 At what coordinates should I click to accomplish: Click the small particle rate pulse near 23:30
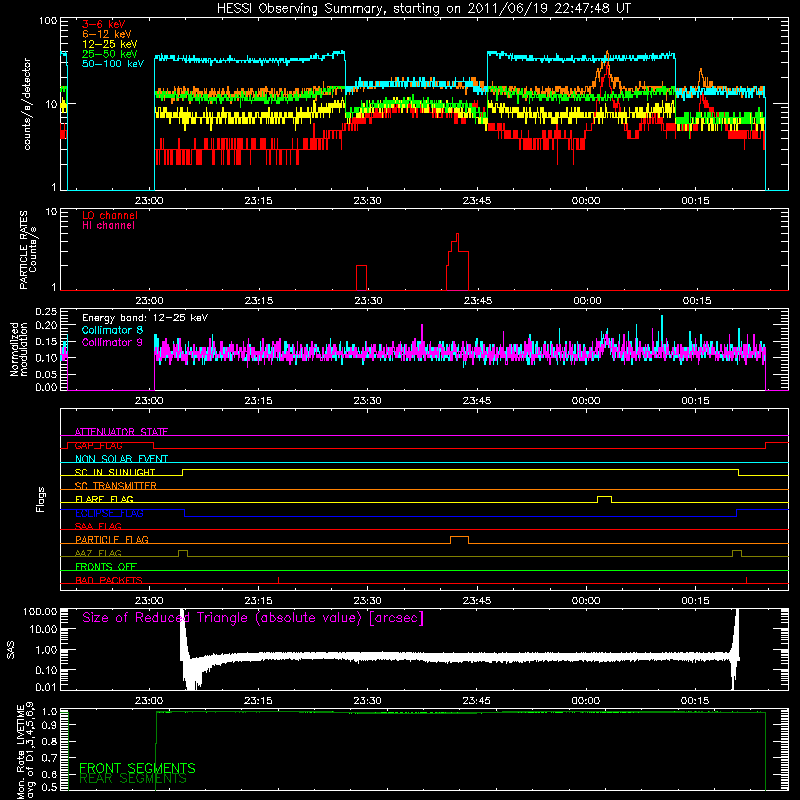[361, 278]
